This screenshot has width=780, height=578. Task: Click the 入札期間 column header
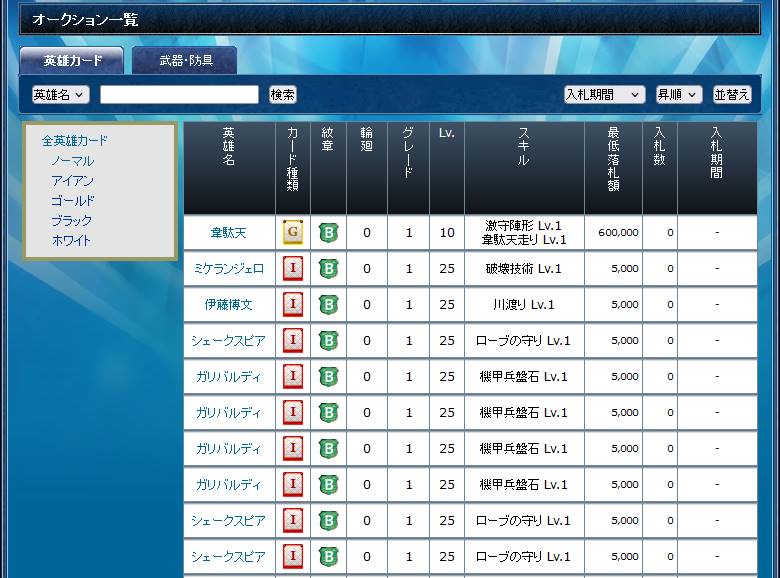717,168
